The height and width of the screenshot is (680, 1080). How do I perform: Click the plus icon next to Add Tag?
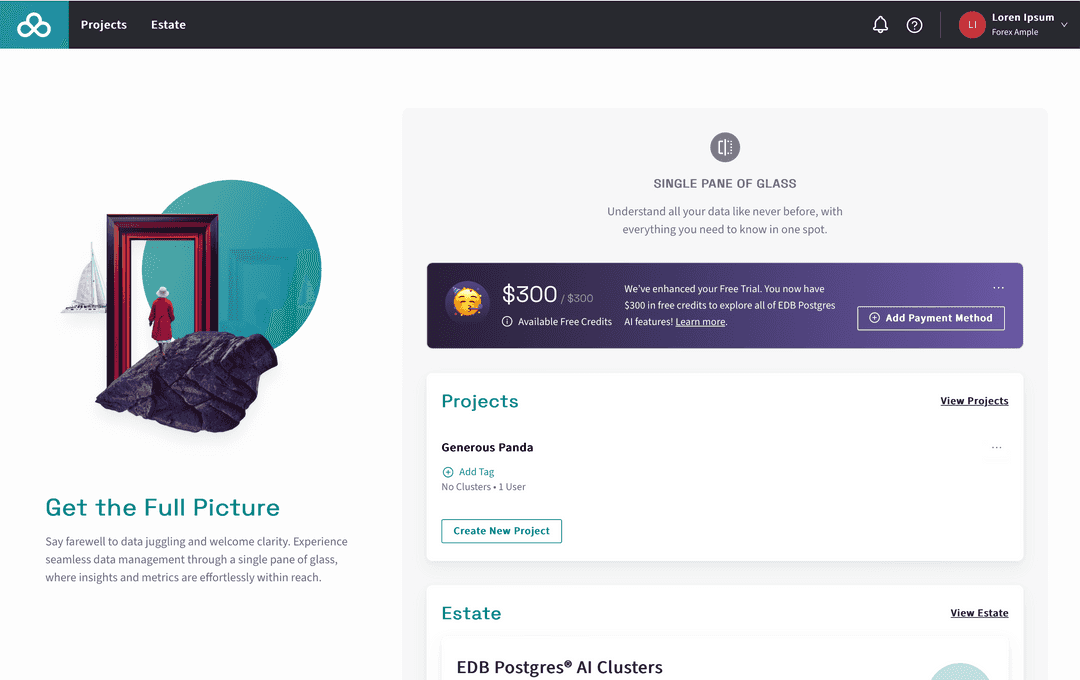click(448, 472)
